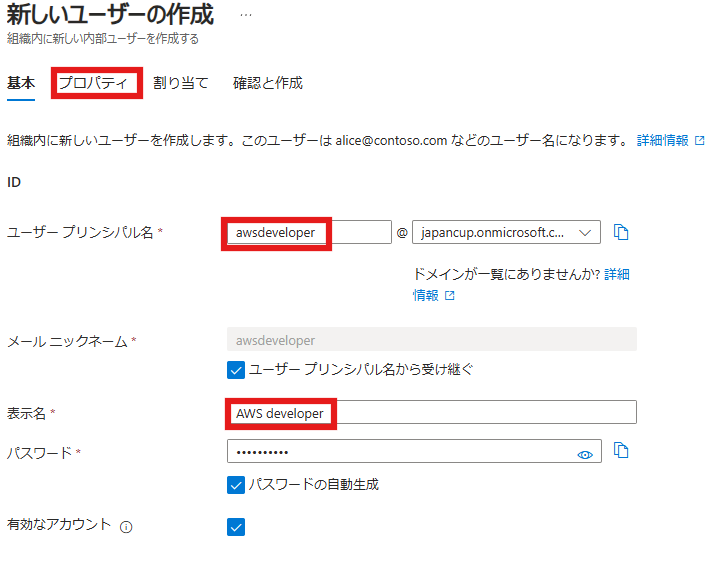Click subtitle 組織内に新しい内部ユーザーを作成する
This screenshot has width=723, height=563.
pos(102,39)
